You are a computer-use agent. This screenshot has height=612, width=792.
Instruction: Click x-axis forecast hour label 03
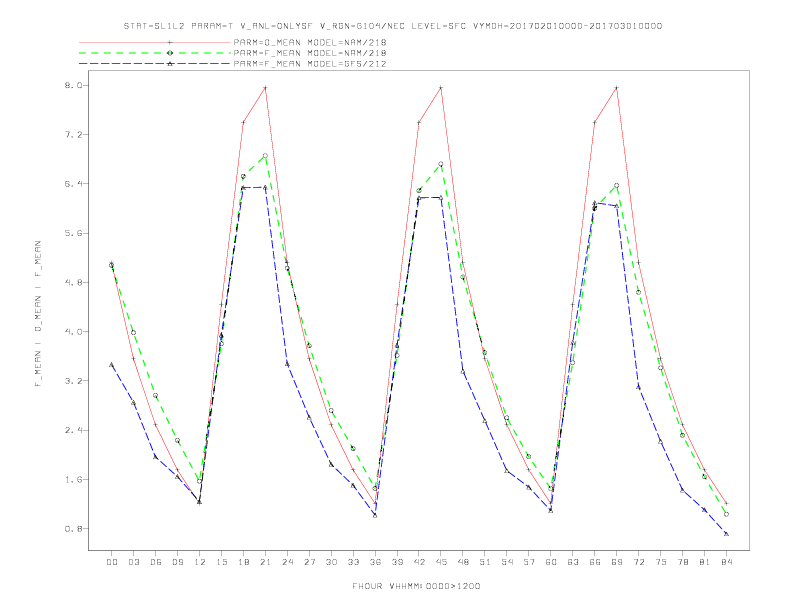(133, 562)
